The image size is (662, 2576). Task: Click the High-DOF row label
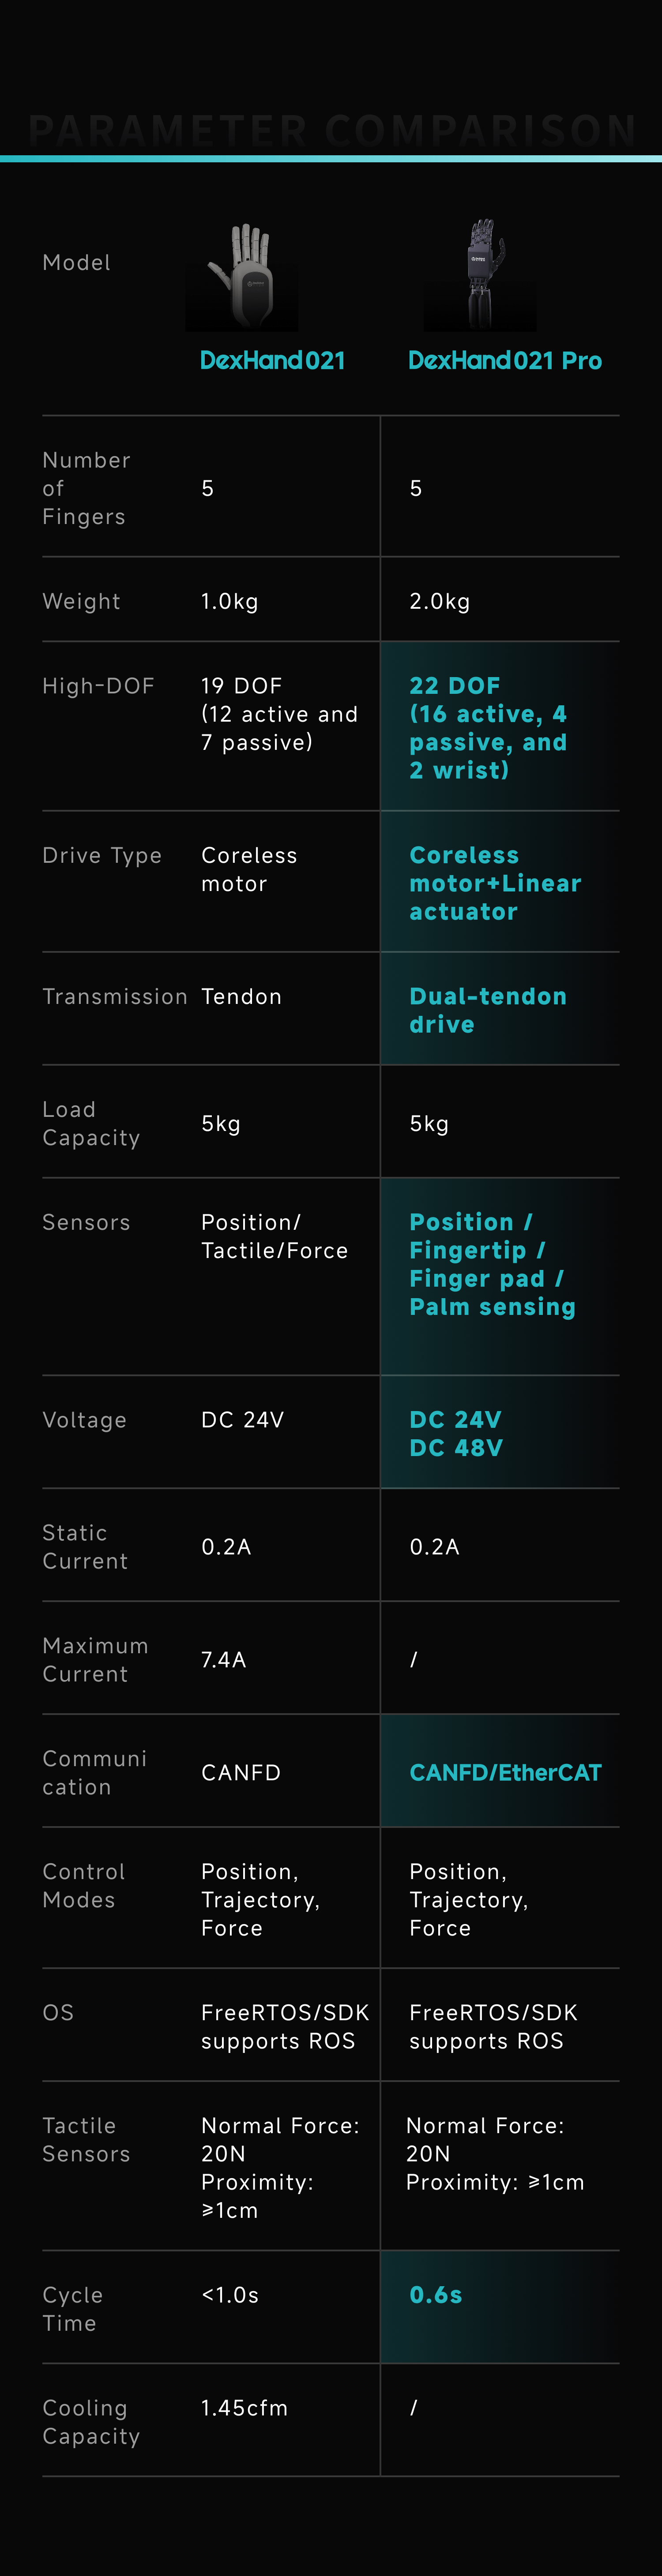(x=98, y=686)
